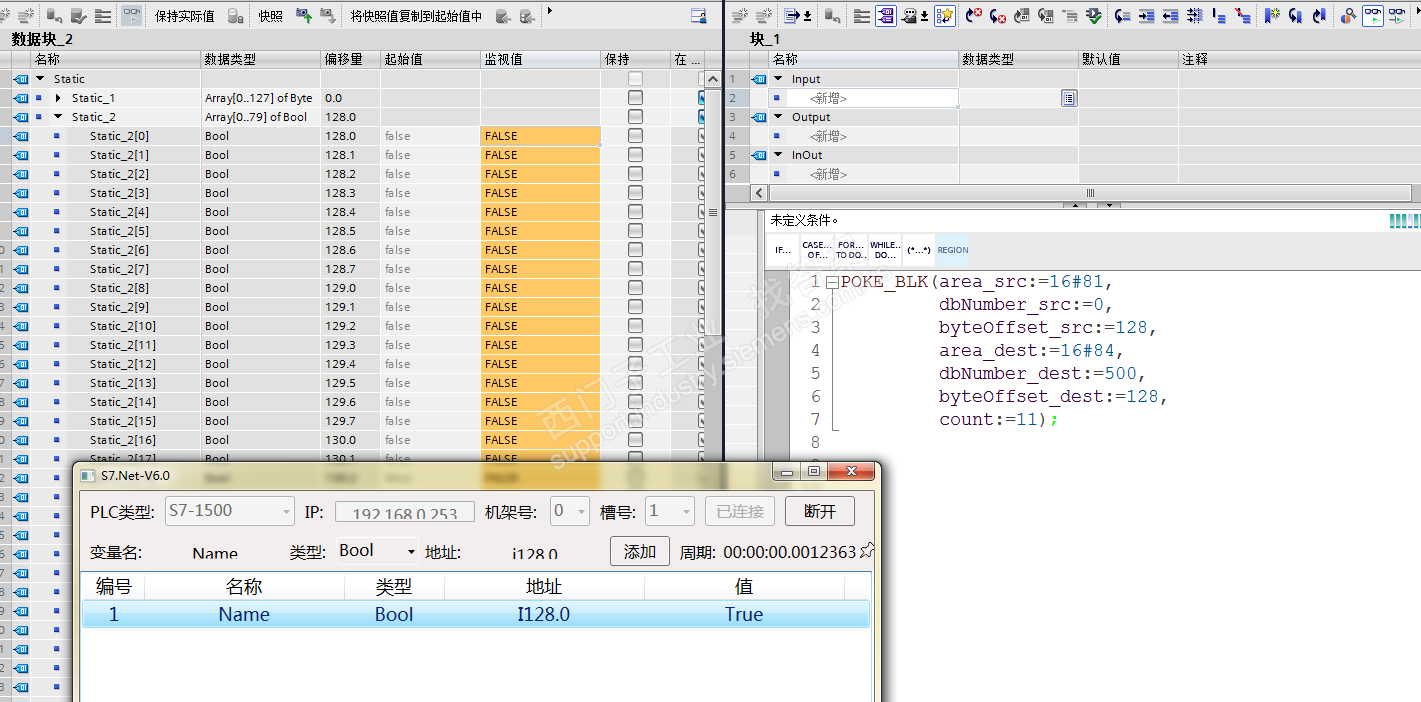Click the show favorites star icon in 块_1 toolbar
Image resolution: width=1421 pixels, height=702 pixels.
[x=944, y=15]
